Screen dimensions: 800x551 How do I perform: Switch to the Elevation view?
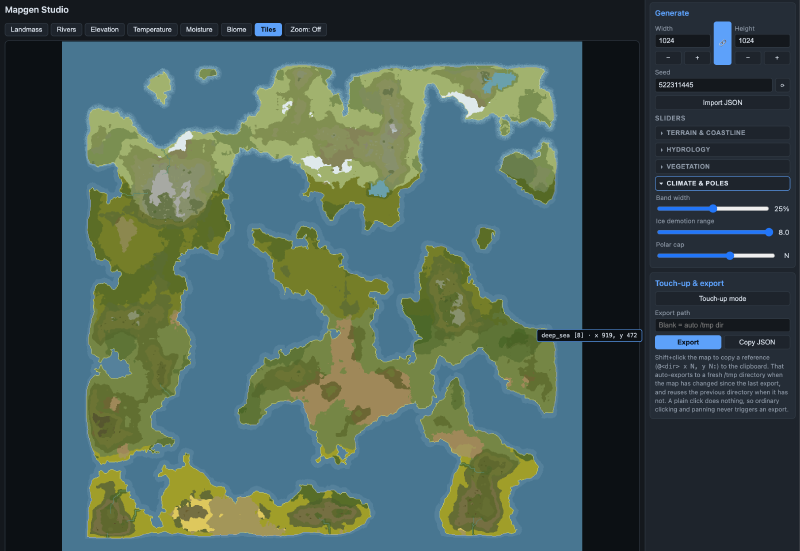click(x=105, y=30)
